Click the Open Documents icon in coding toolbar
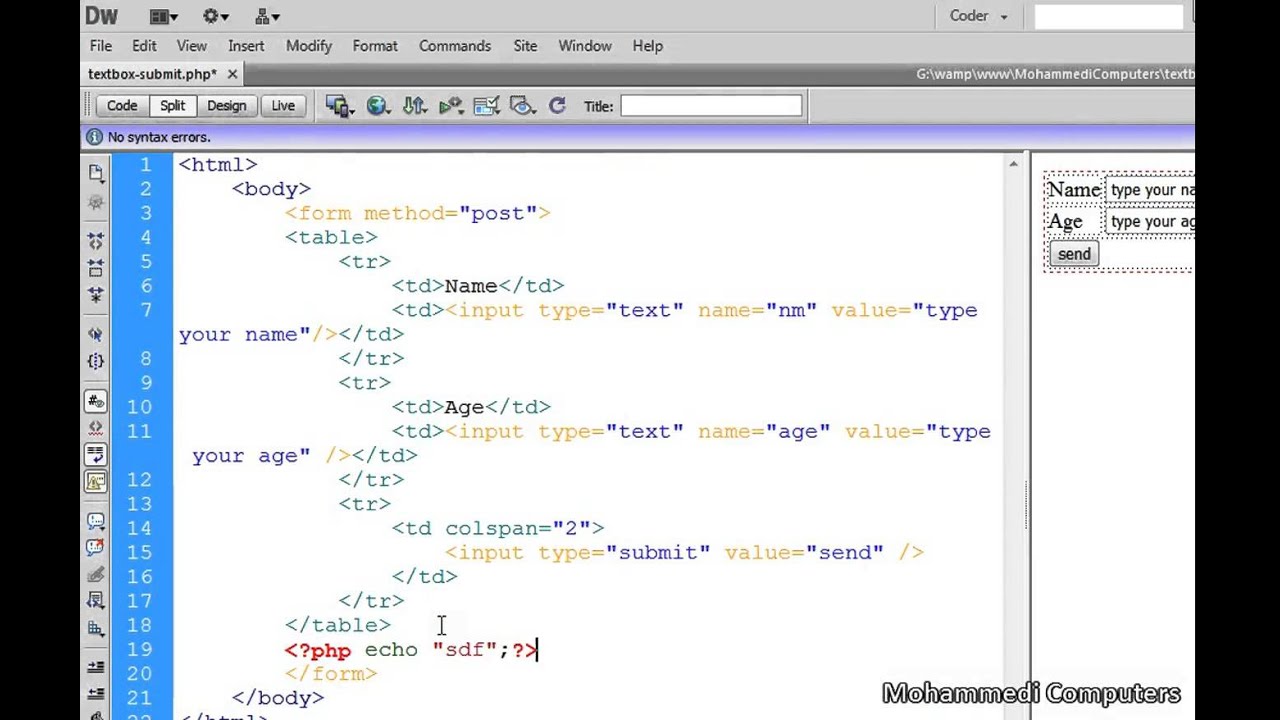This screenshot has width=1280, height=720. pos(96,173)
